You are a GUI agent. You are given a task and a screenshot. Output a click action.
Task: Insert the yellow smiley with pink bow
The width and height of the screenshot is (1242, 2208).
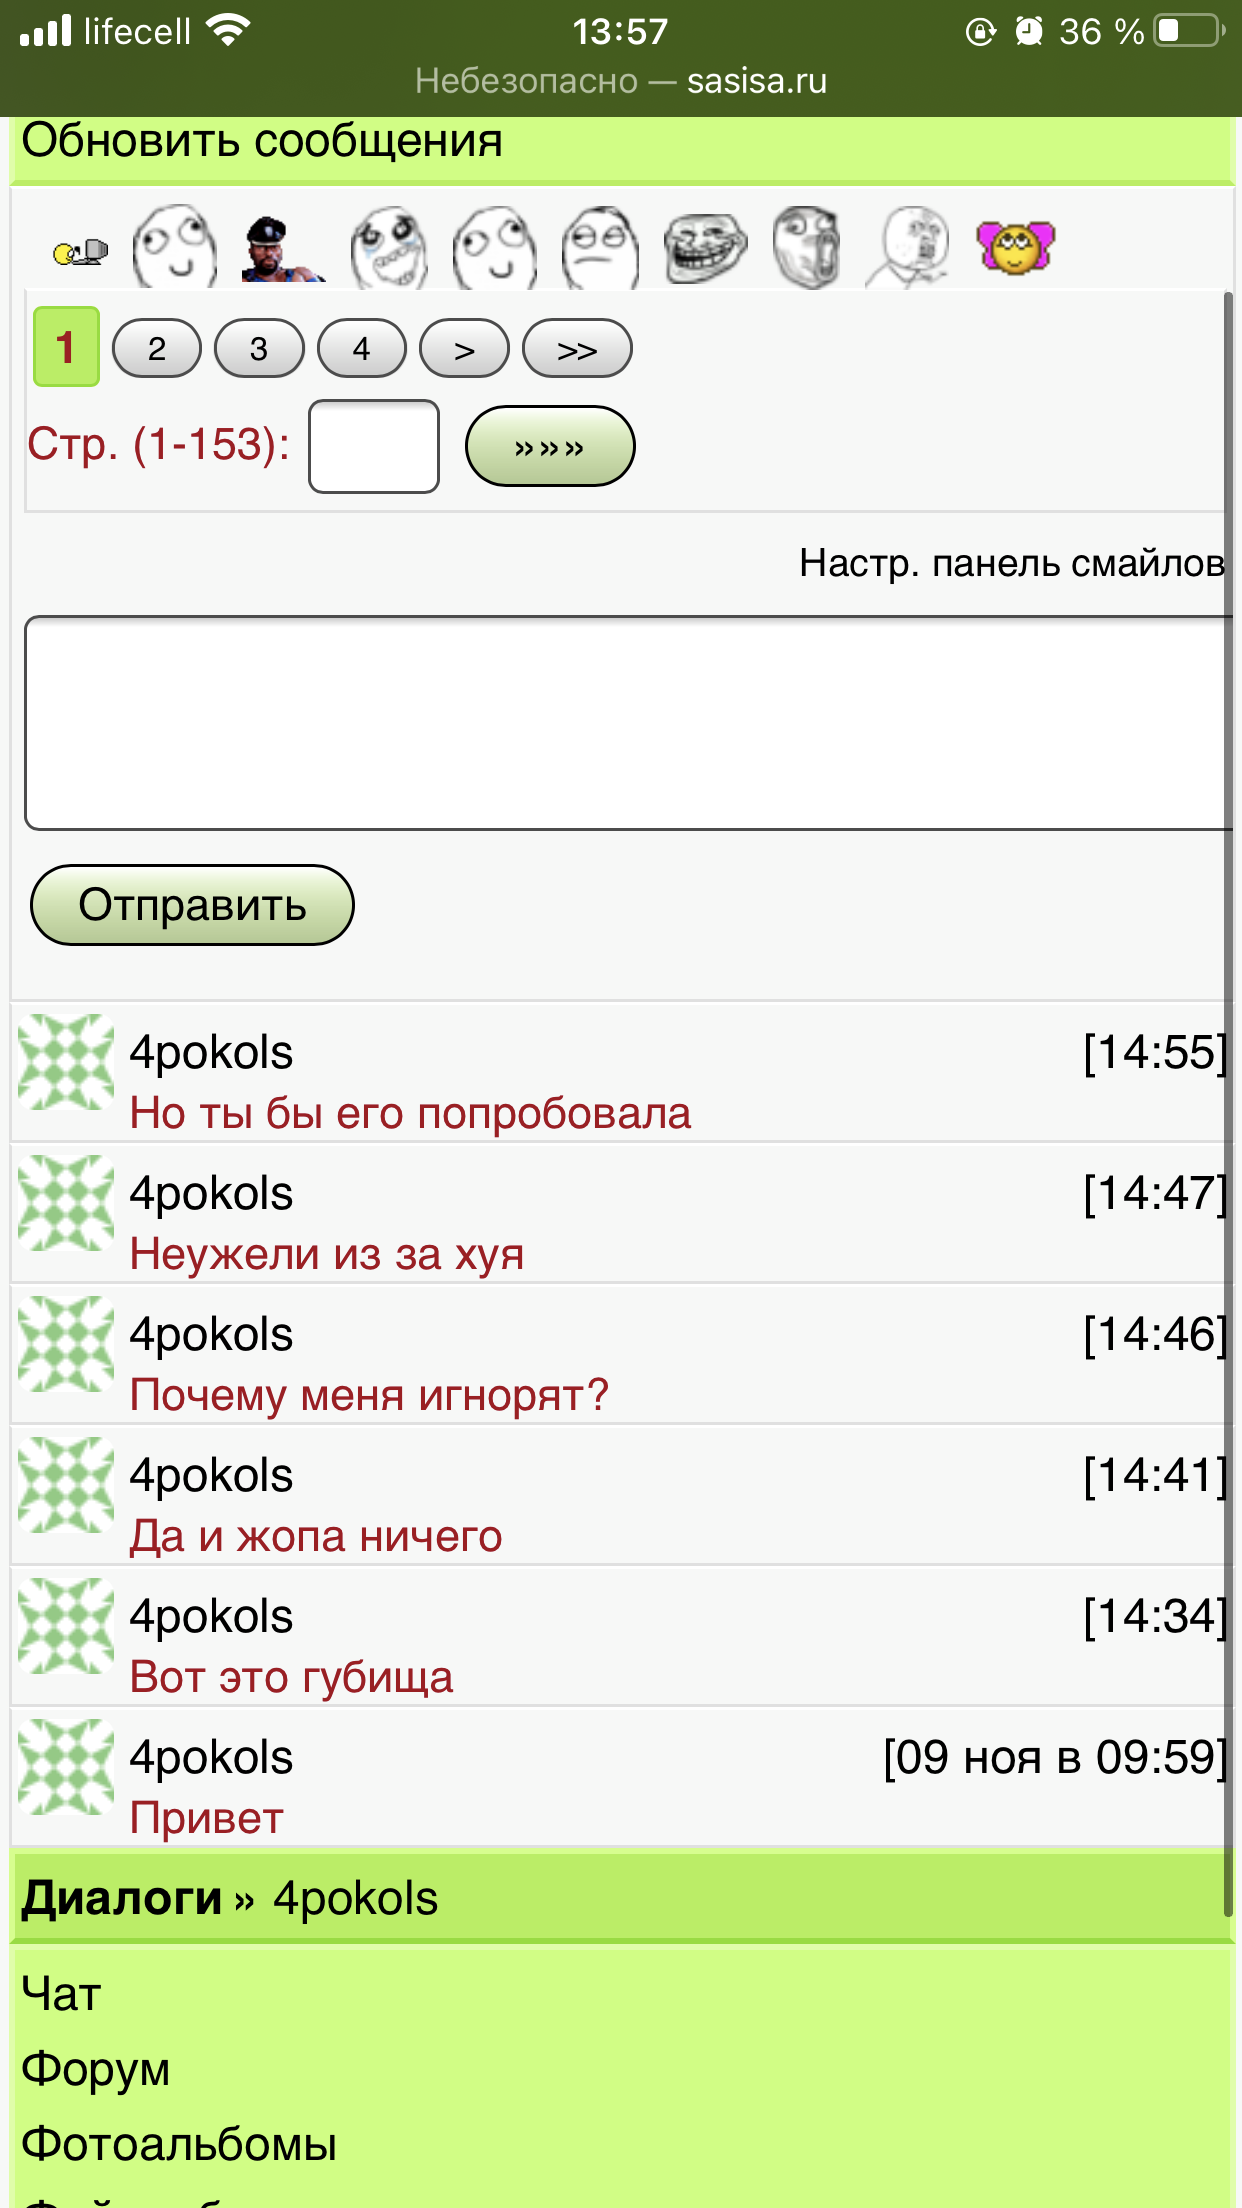(1015, 247)
